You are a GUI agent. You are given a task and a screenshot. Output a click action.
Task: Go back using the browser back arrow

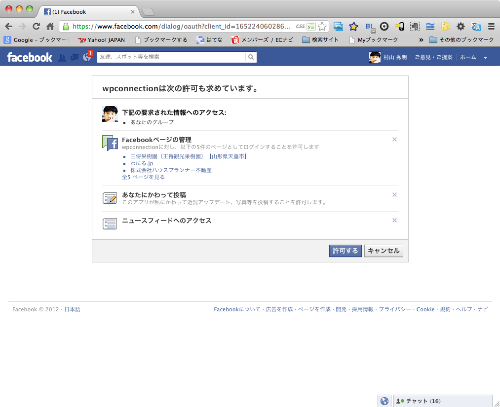coord(9,26)
